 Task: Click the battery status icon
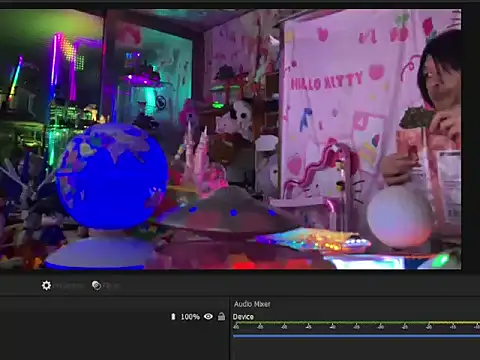coord(173,317)
